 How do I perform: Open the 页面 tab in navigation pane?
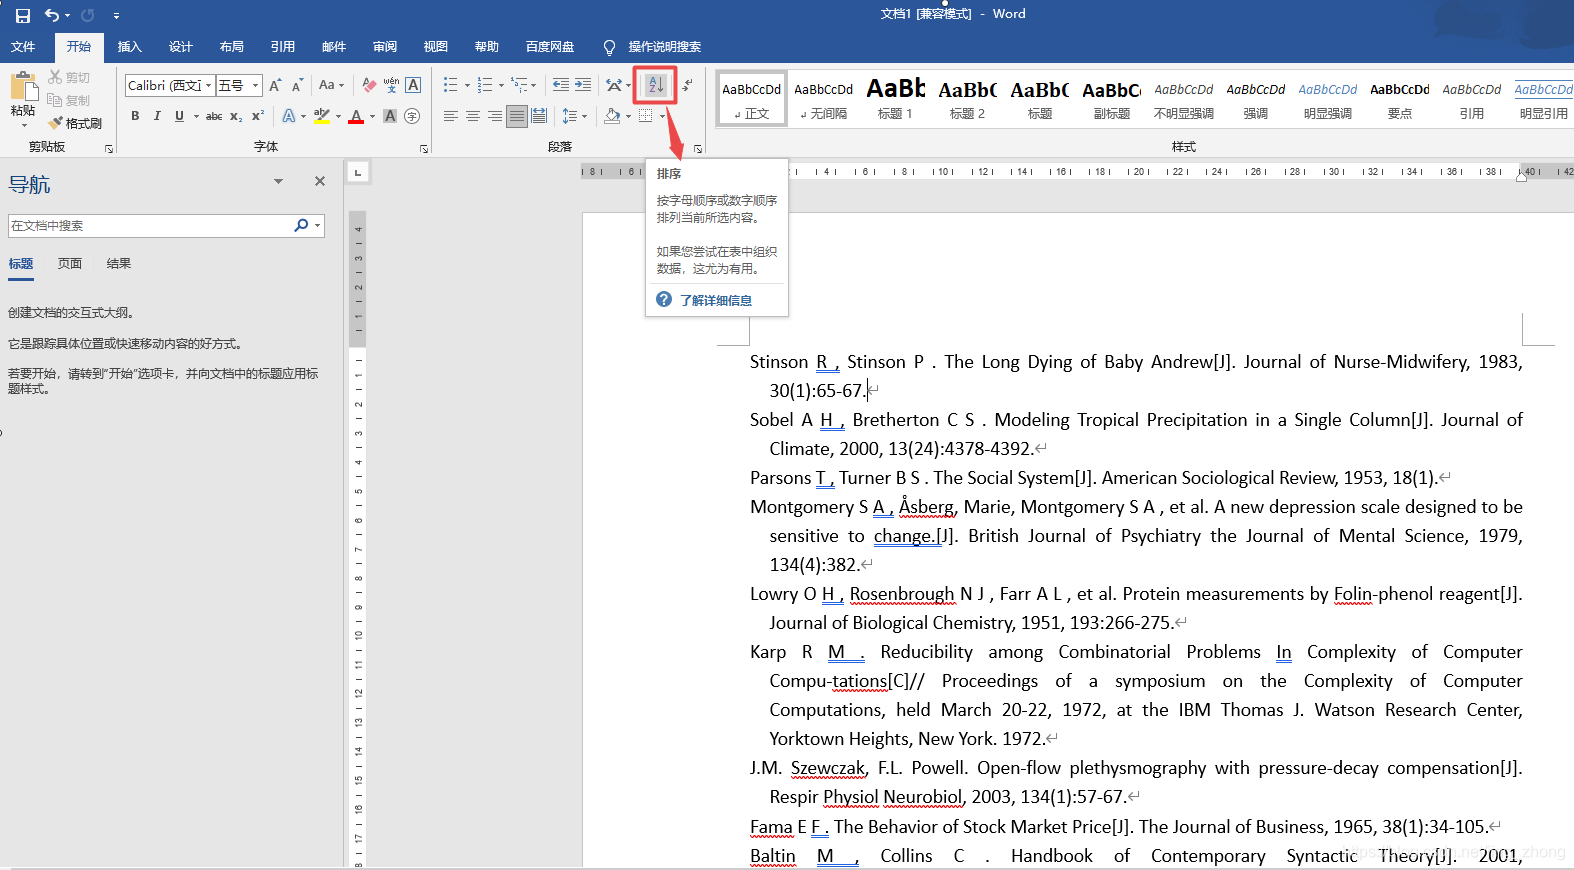tap(70, 264)
